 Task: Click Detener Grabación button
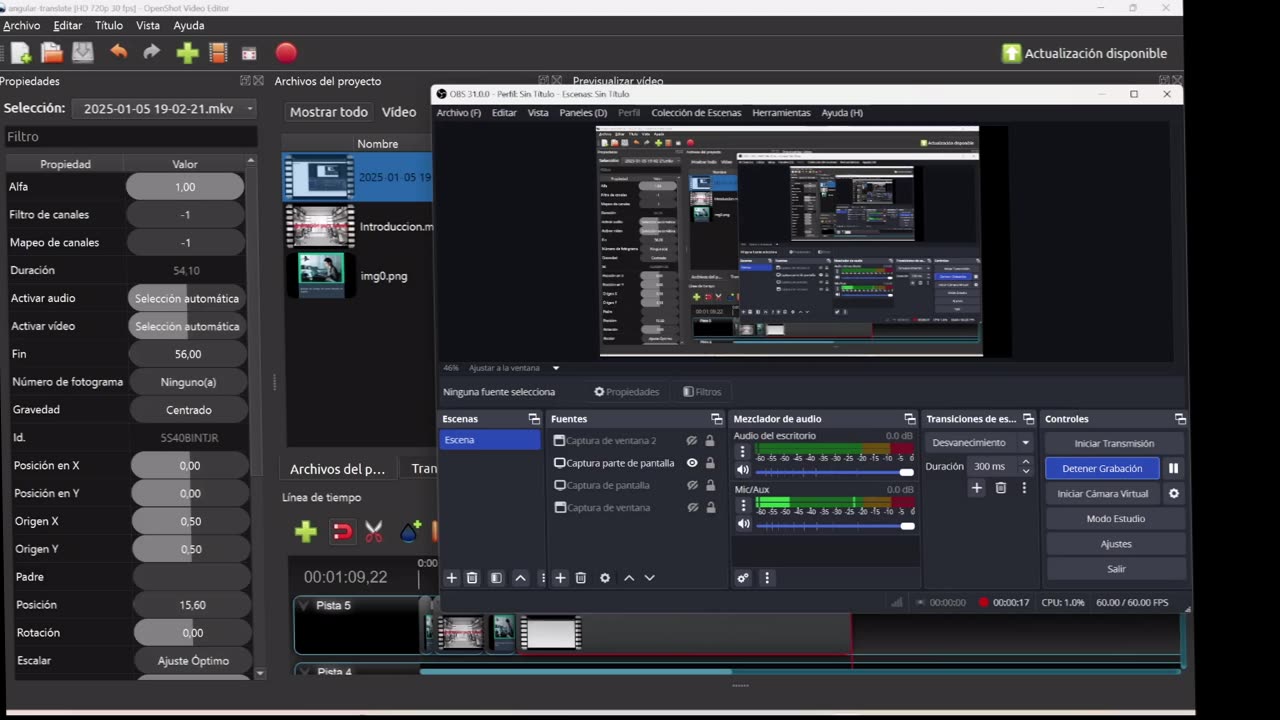point(1102,468)
